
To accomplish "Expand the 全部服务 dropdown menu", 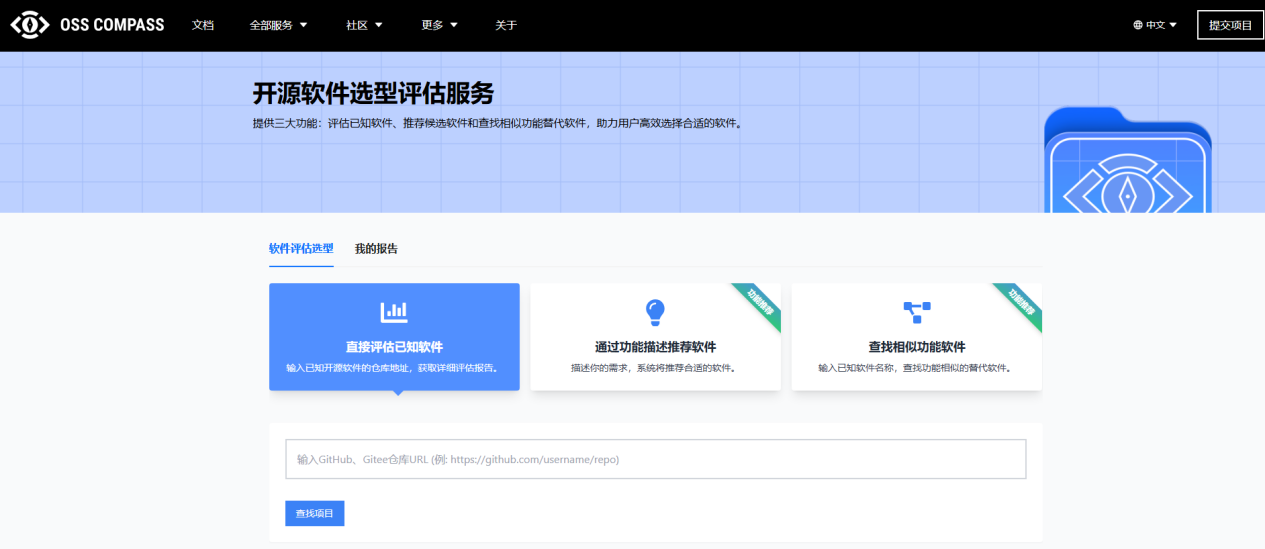I will pos(278,25).
